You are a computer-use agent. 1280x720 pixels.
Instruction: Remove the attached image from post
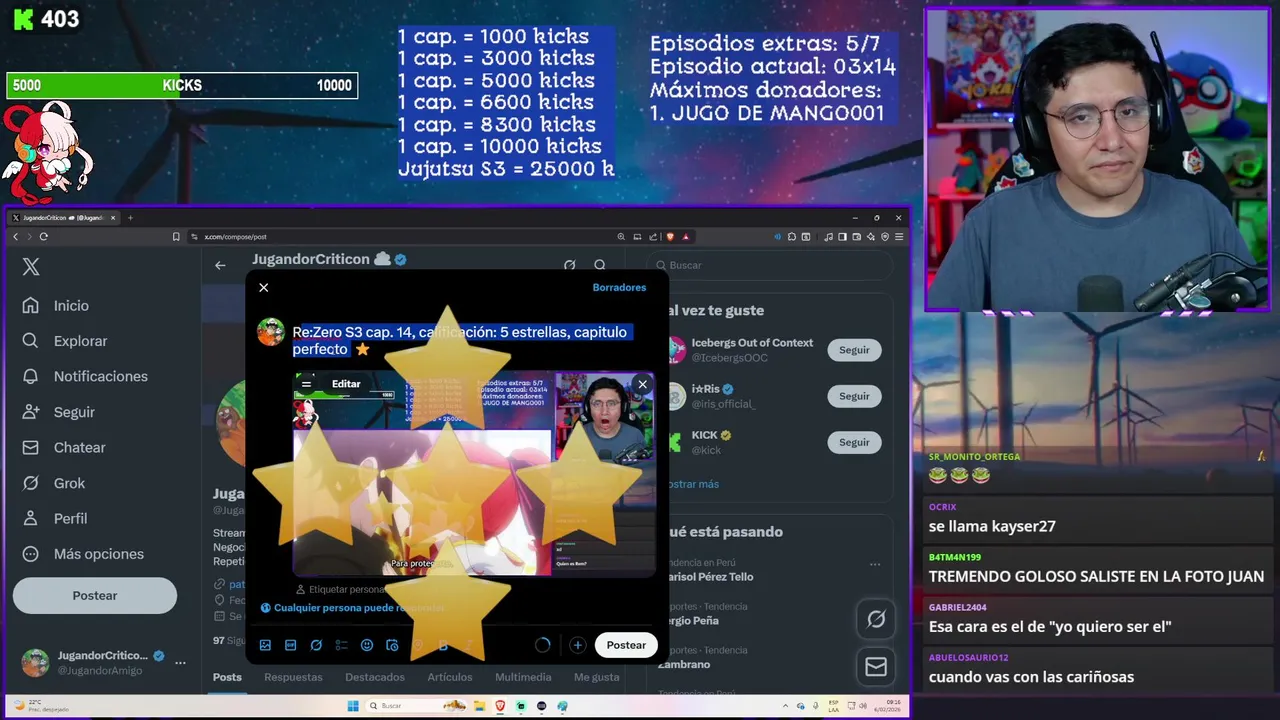click(642, 384)
